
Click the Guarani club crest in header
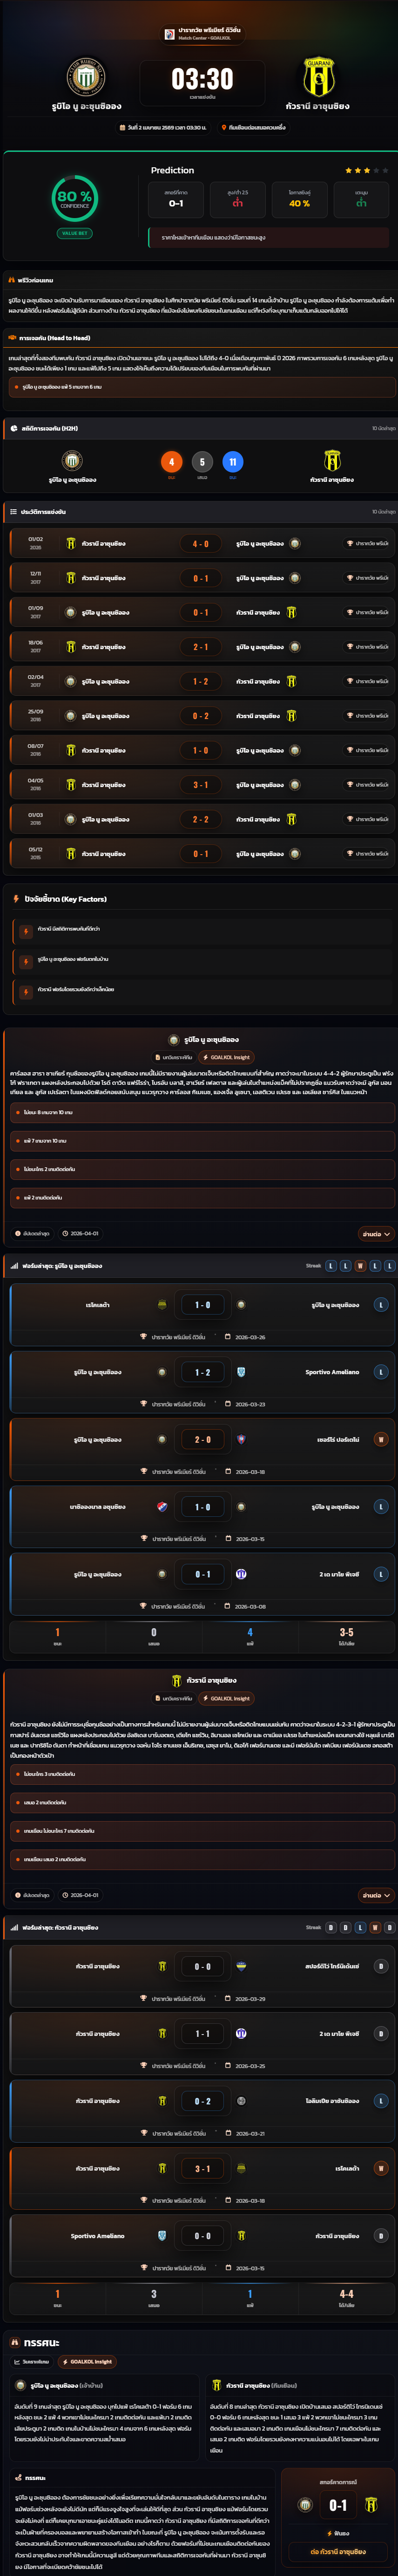coord(318,77)
